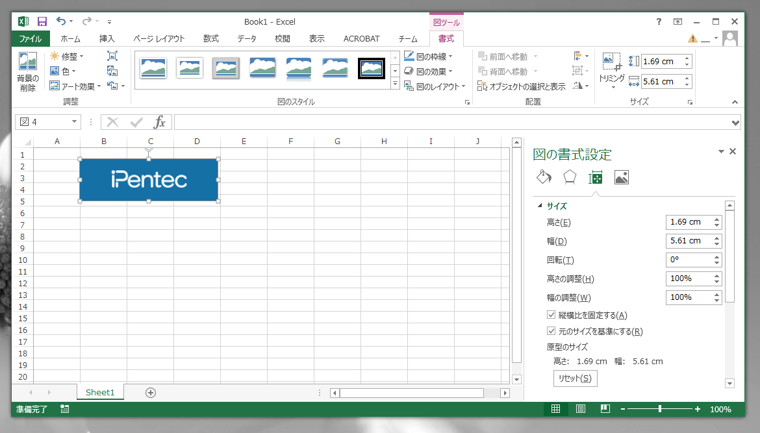Open the アート効果 artistic effects tool

click(75, 86)
